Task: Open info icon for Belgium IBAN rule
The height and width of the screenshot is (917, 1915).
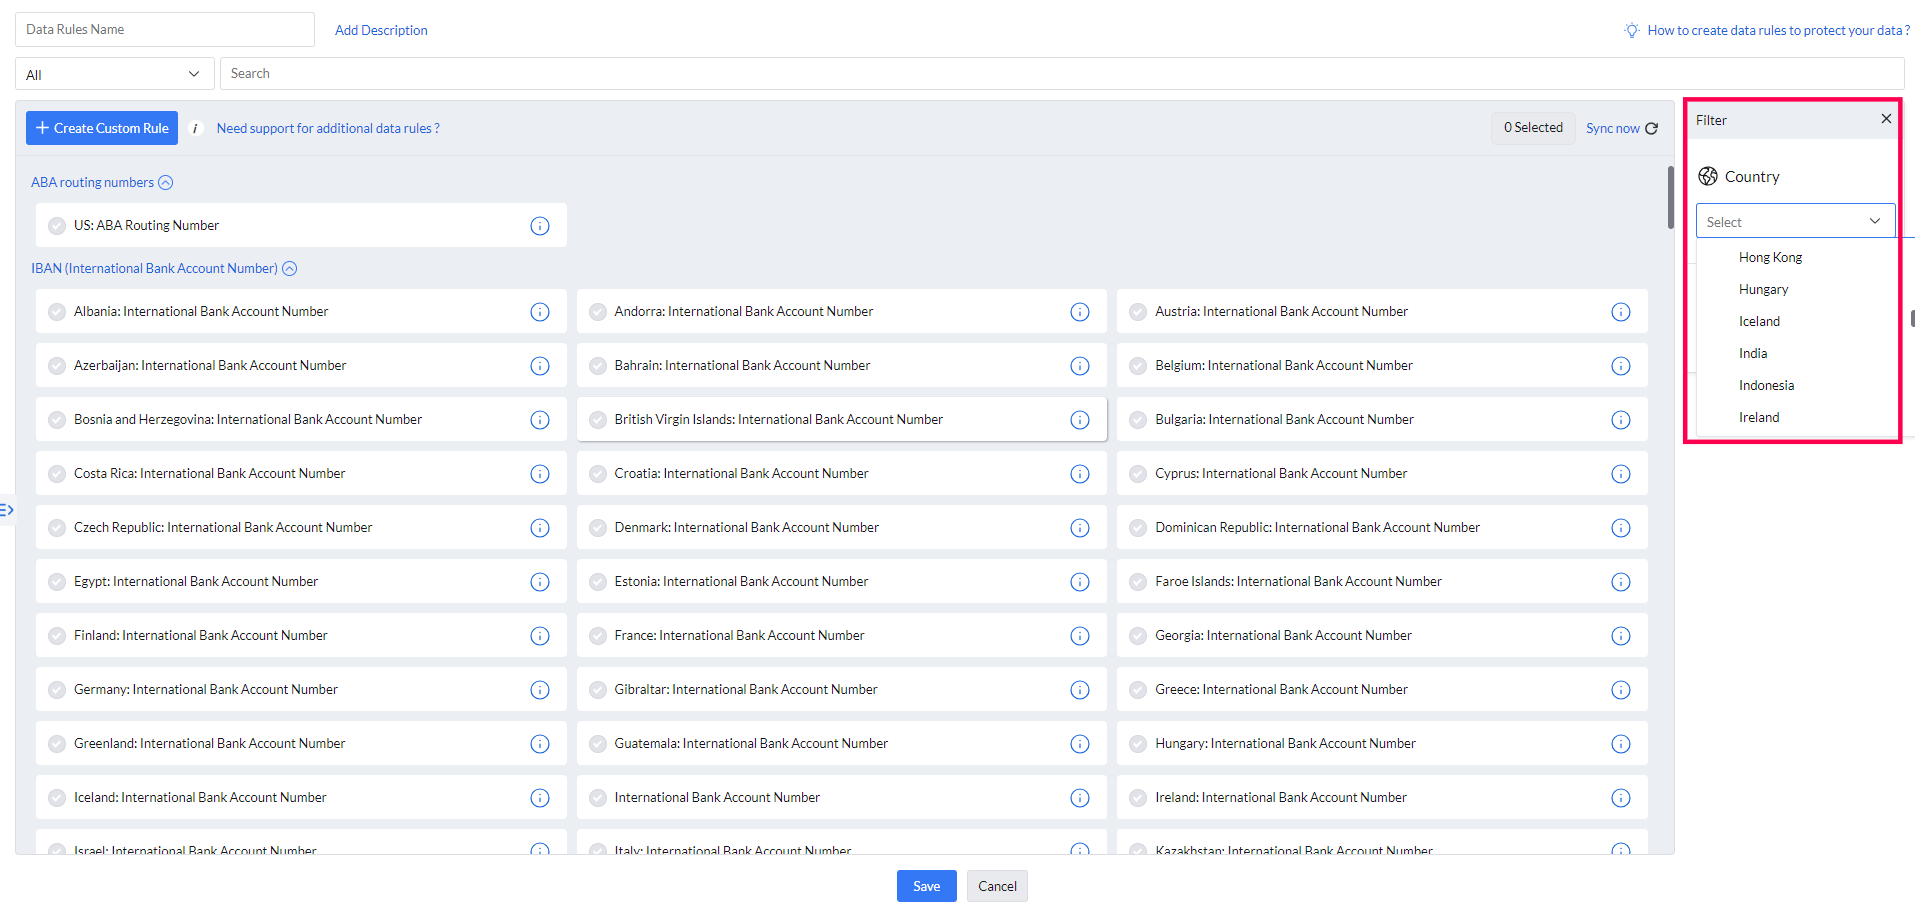Action: [x=1621, y=366]
